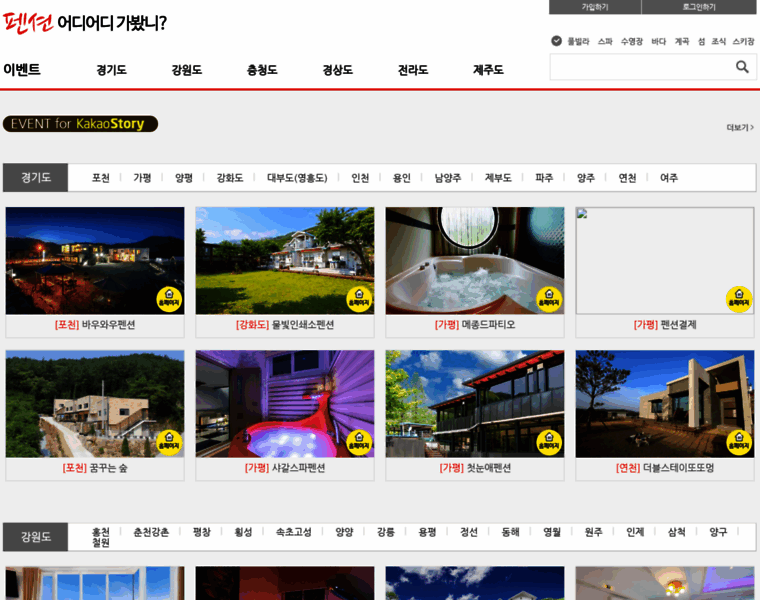Open the 충청도 navigation menu
760x600 pixels.
[262, 70]
